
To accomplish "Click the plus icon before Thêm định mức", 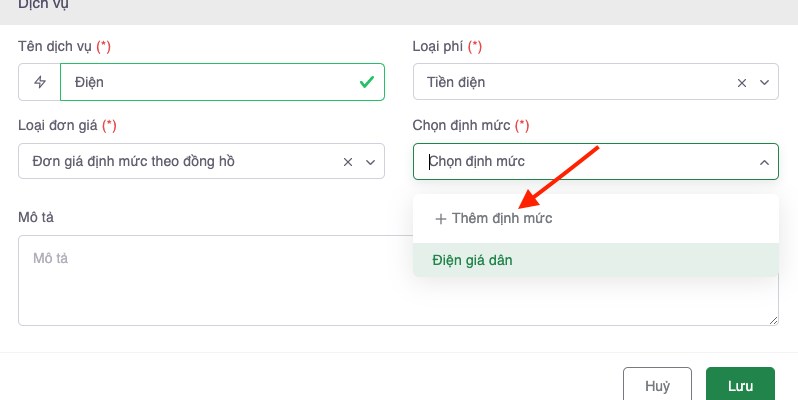I will coord(441,218).
